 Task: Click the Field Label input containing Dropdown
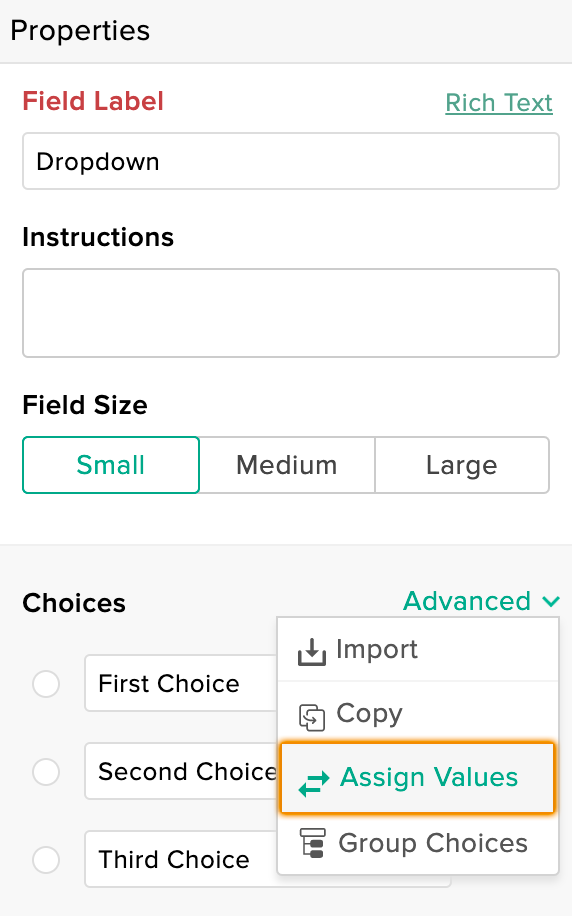tap(291, 161)
